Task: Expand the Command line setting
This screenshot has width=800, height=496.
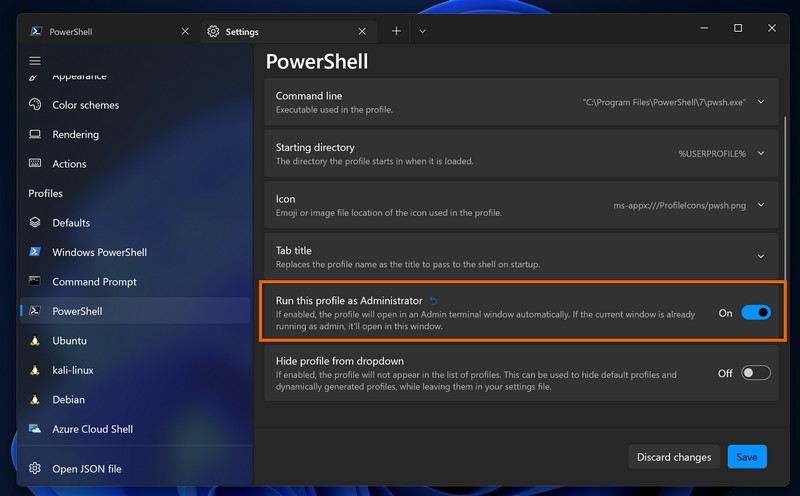Action: pyautogui.click(x=761, y=102)
